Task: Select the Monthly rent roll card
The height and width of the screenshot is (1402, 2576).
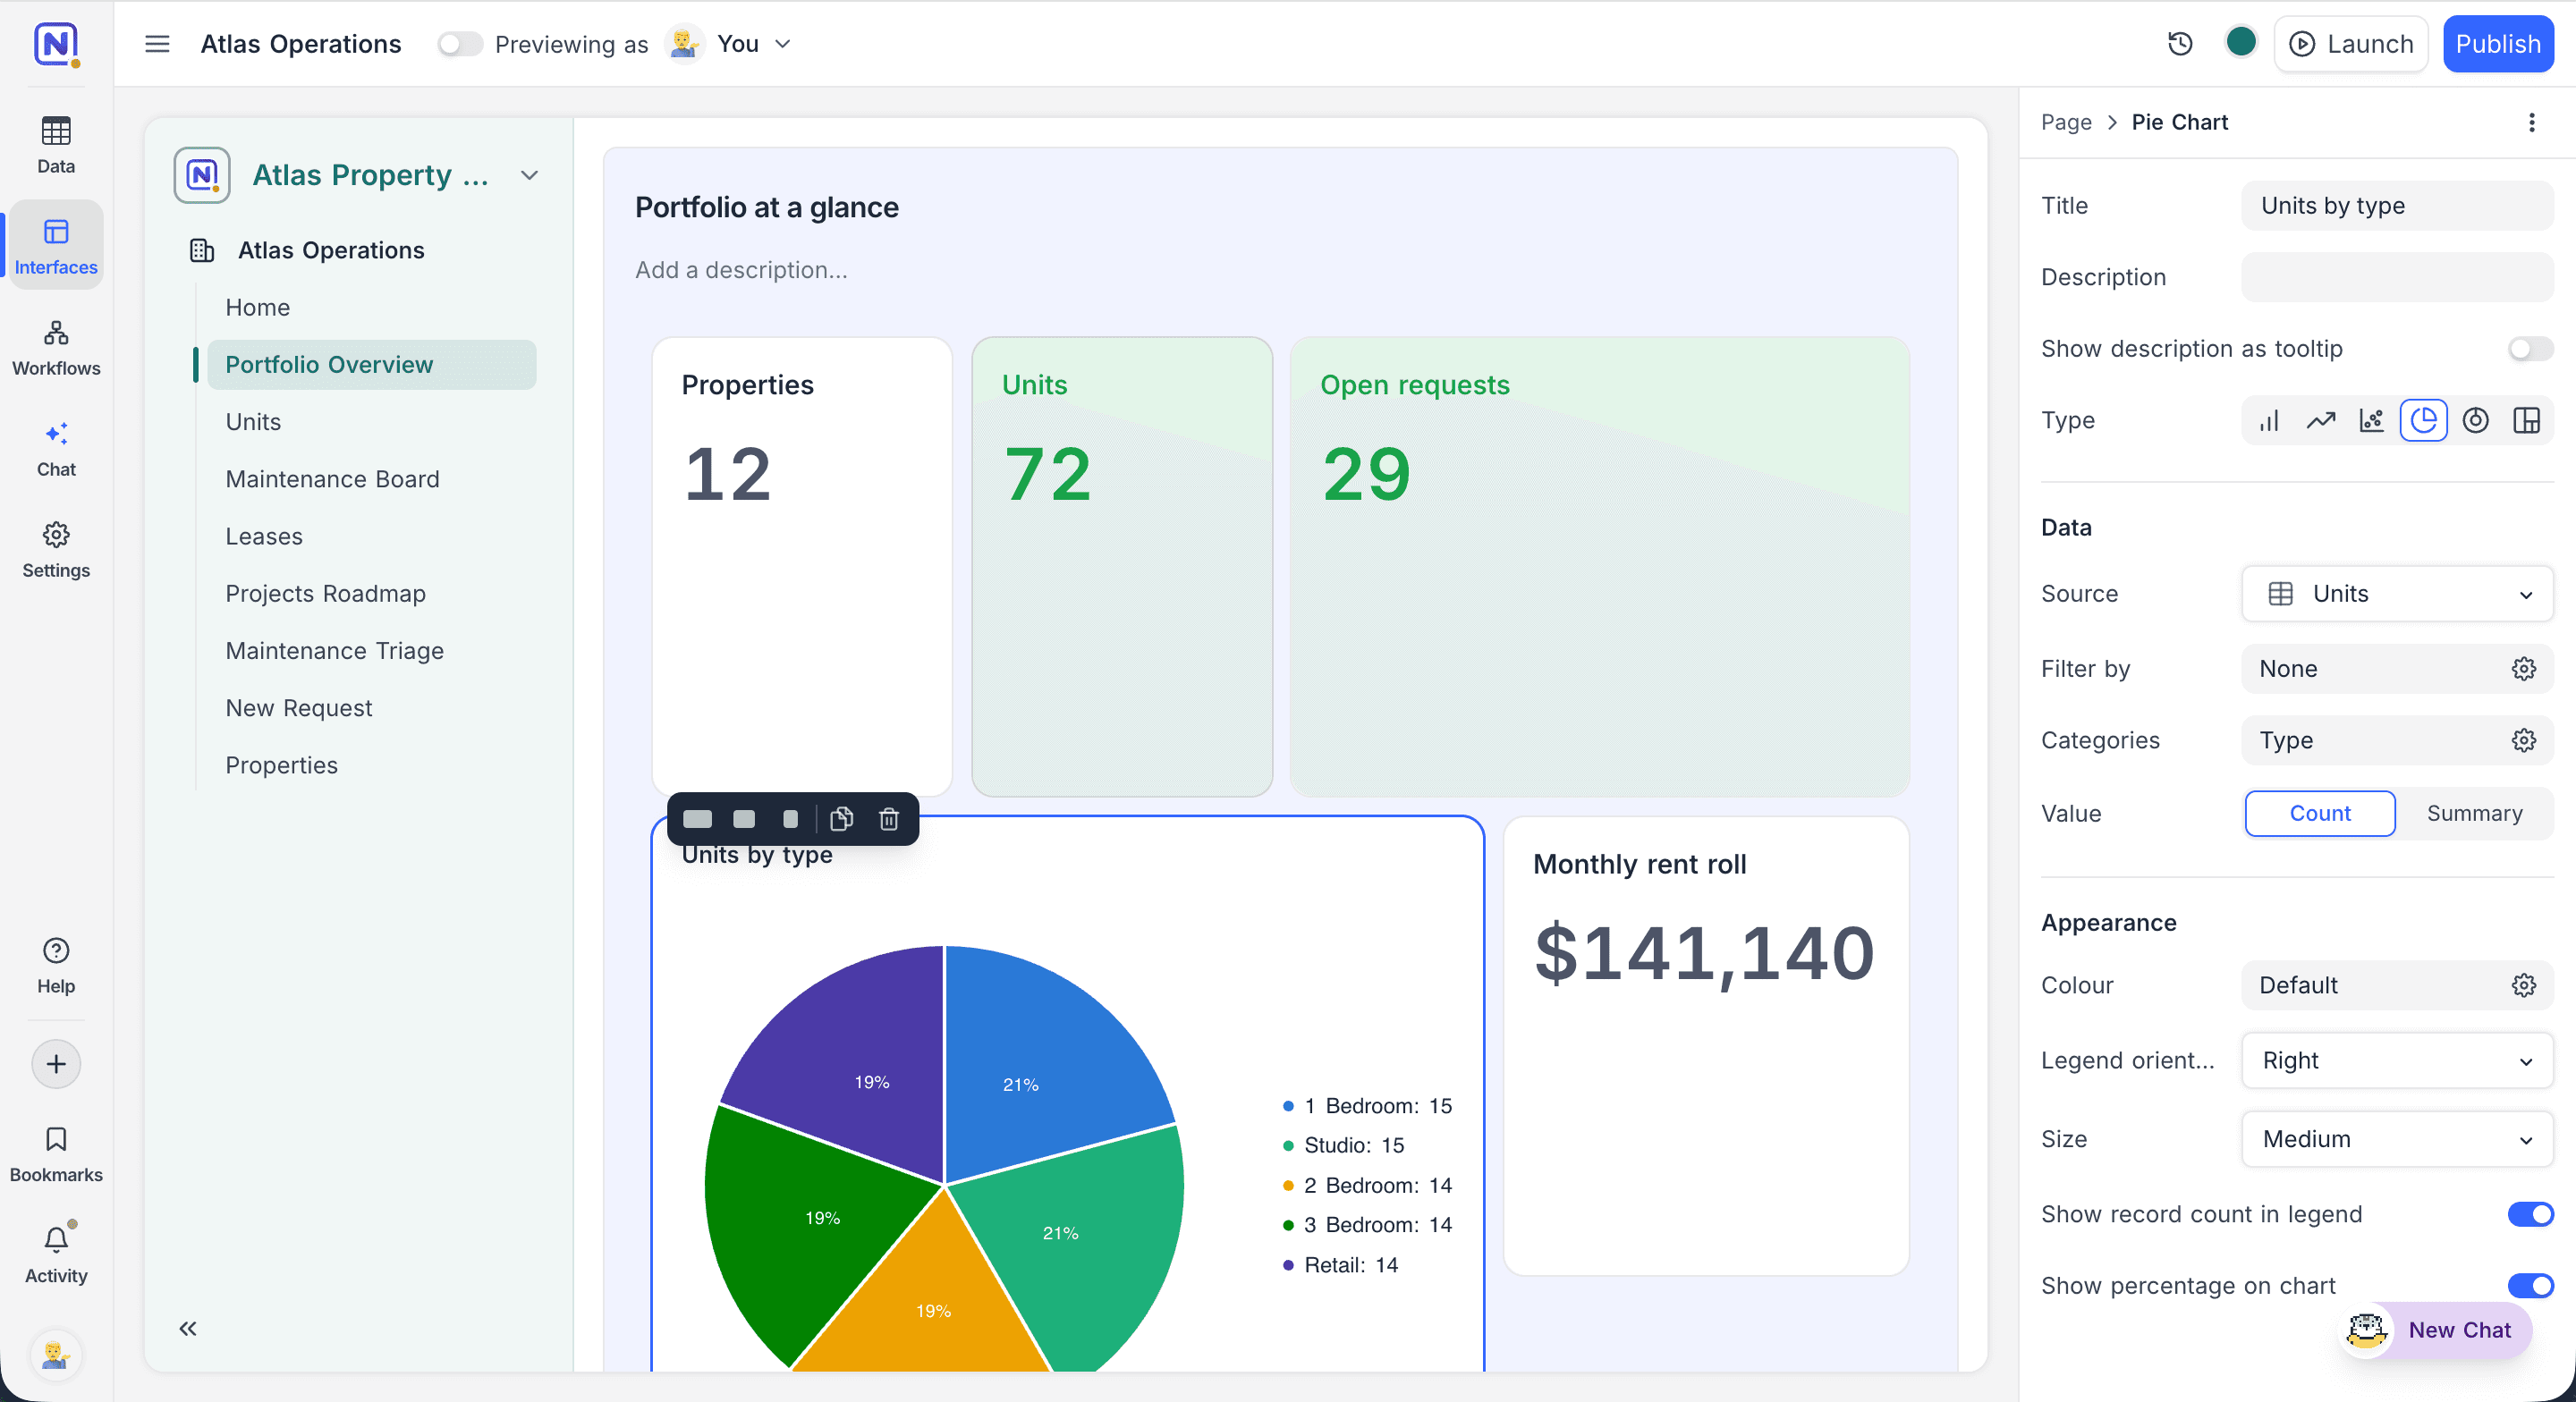Action: [x=1706, y=1046]
